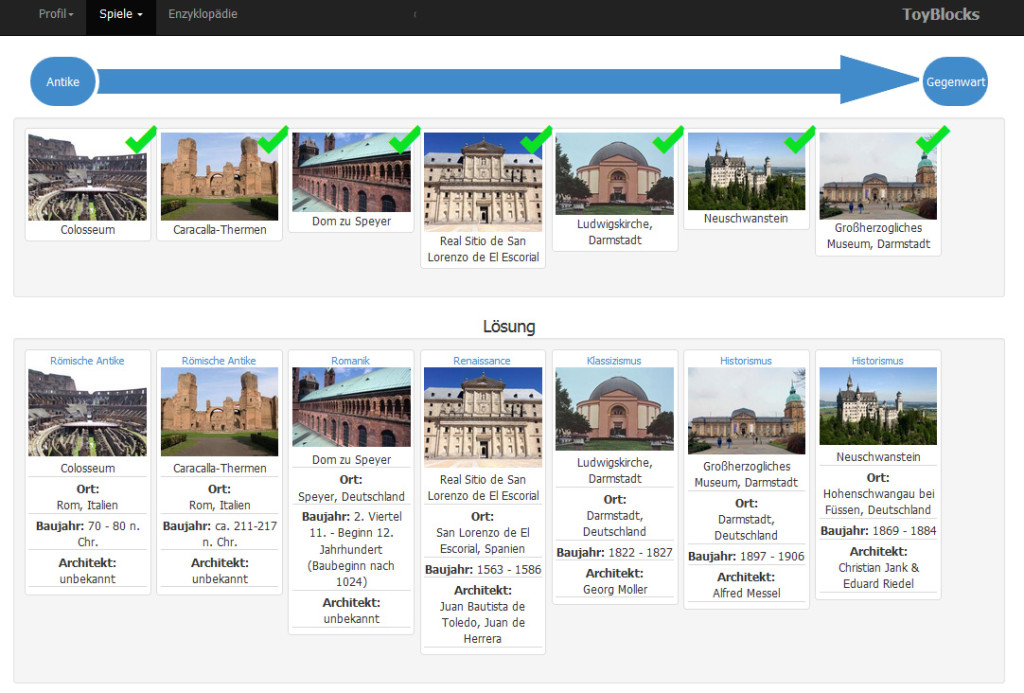Click the Gegenwart timeline end circle
Image resolution: width=1024 pixels, height=693 pixels.
point(954,82)
